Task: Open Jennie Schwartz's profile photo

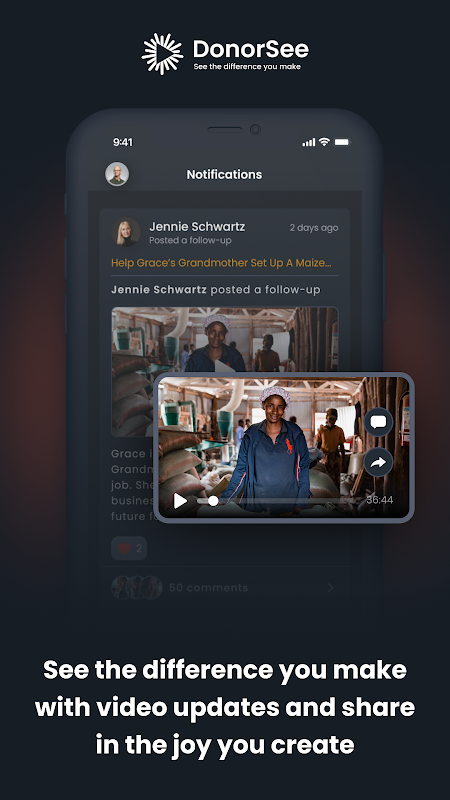Action: point(126,232)
